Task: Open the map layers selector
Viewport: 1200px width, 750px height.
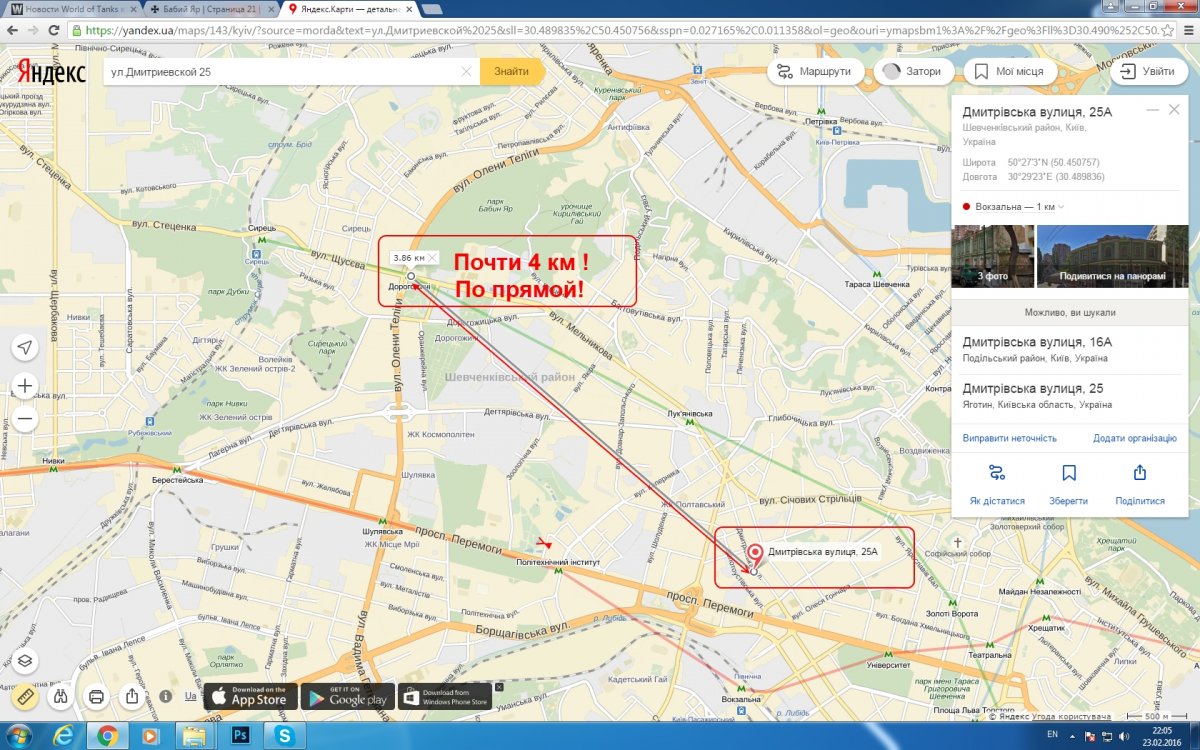Action: 25,660
